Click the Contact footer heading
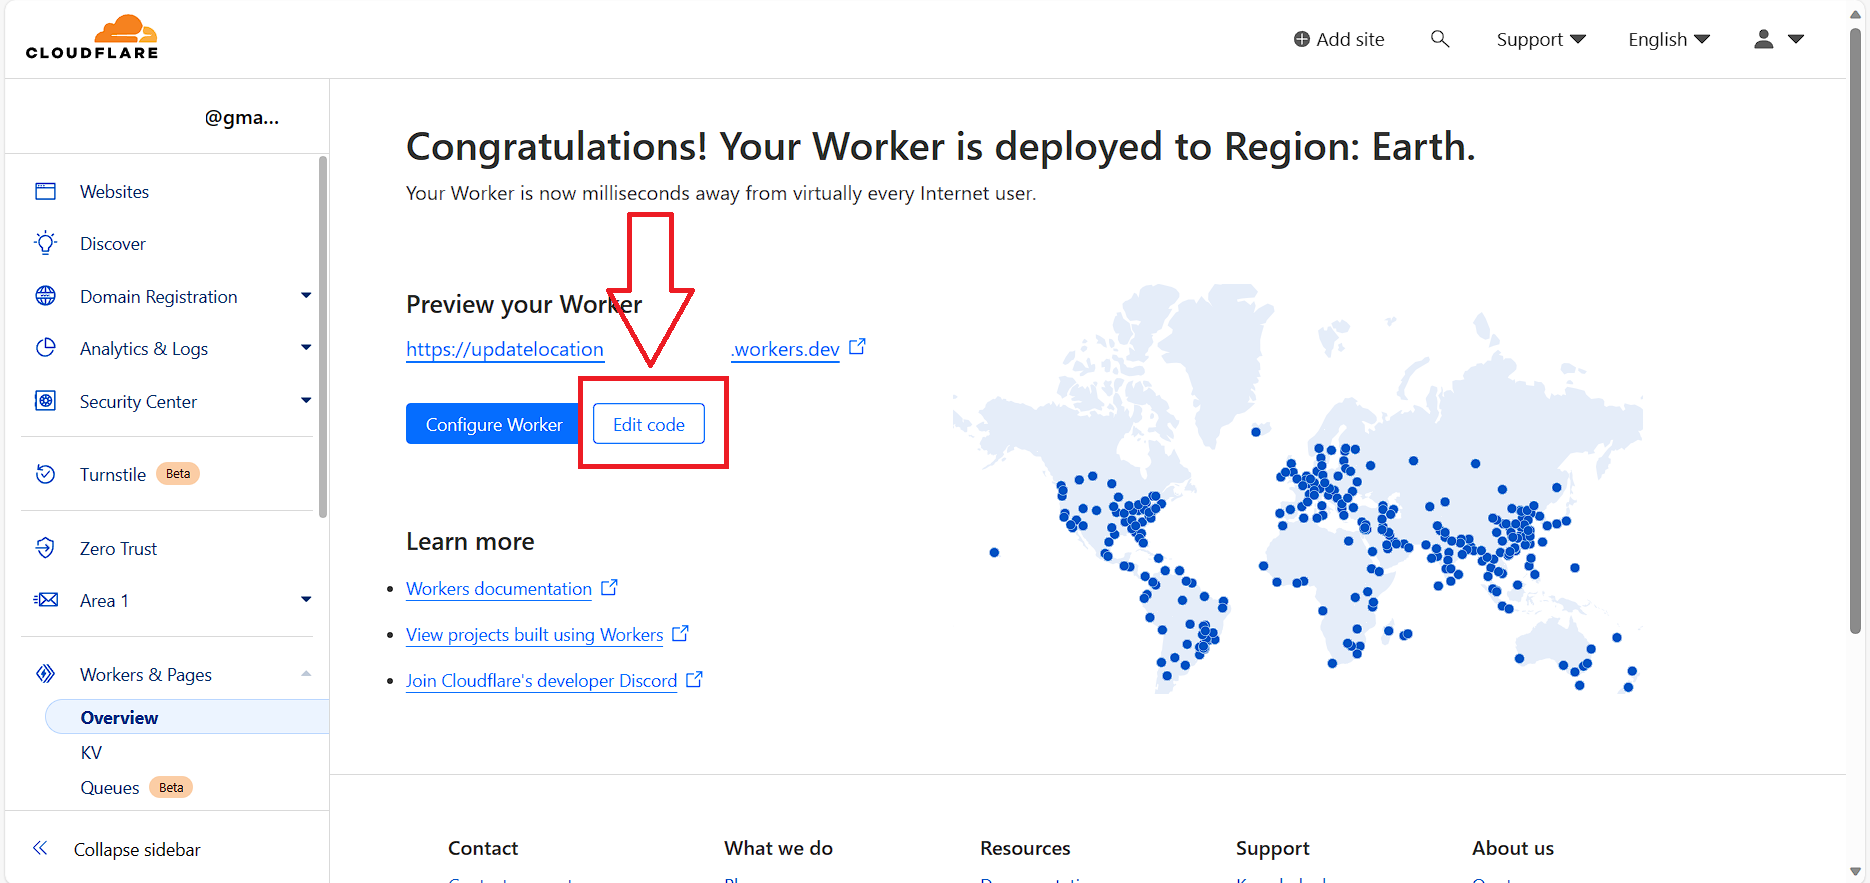 click(x=483, y=848)
